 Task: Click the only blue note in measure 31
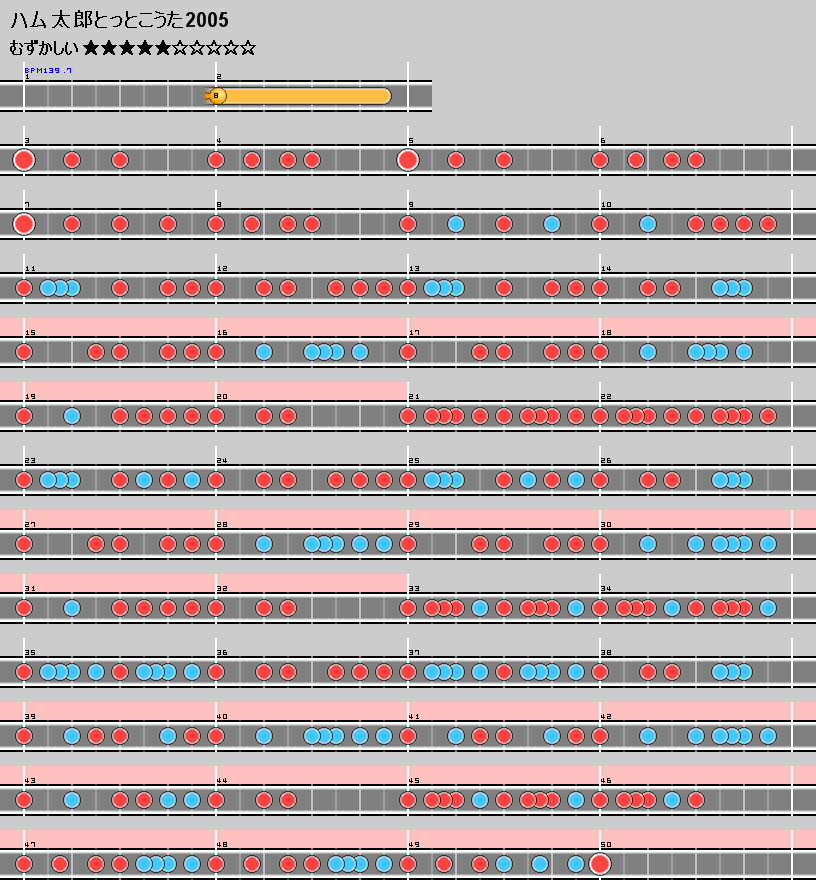pyautogui.click(x=72, y=608)
